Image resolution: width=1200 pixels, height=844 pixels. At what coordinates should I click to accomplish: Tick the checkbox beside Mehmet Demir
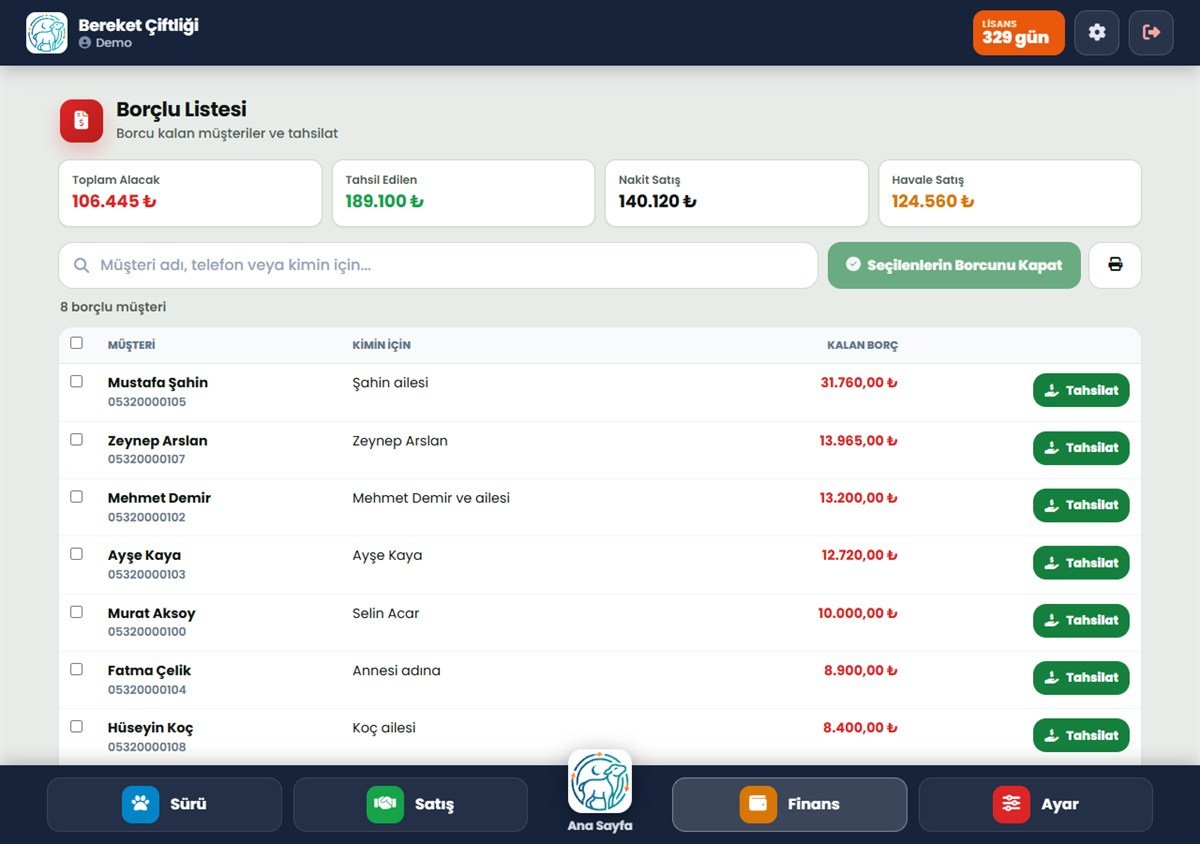(77, 496)
